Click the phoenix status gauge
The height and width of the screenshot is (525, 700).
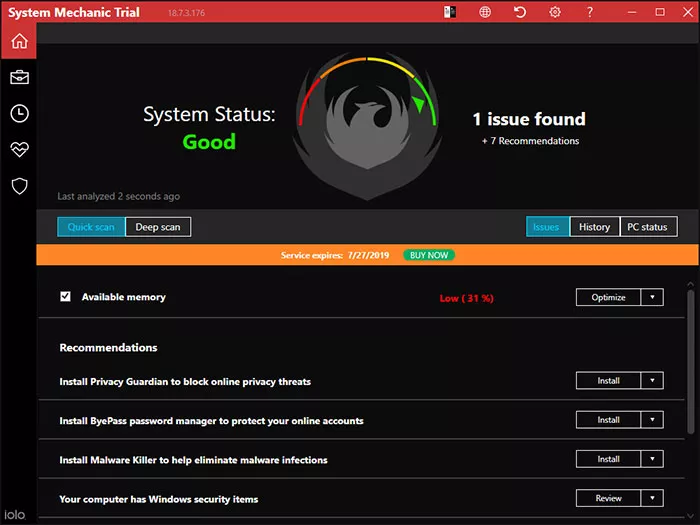[367, 126]
